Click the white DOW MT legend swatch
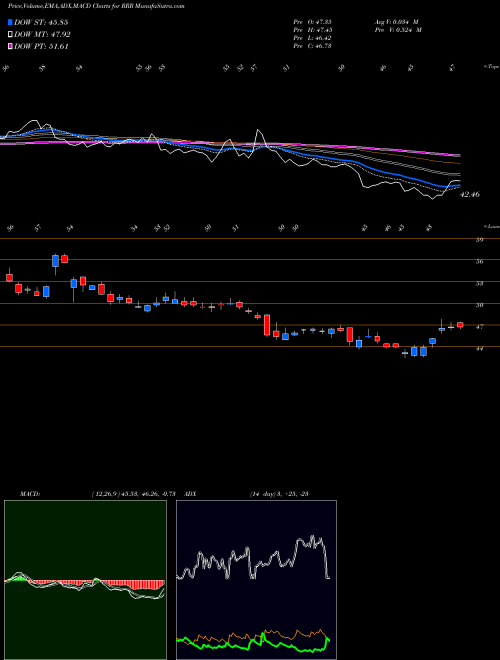This screenshot has height=660, width=500. point(10,35)
